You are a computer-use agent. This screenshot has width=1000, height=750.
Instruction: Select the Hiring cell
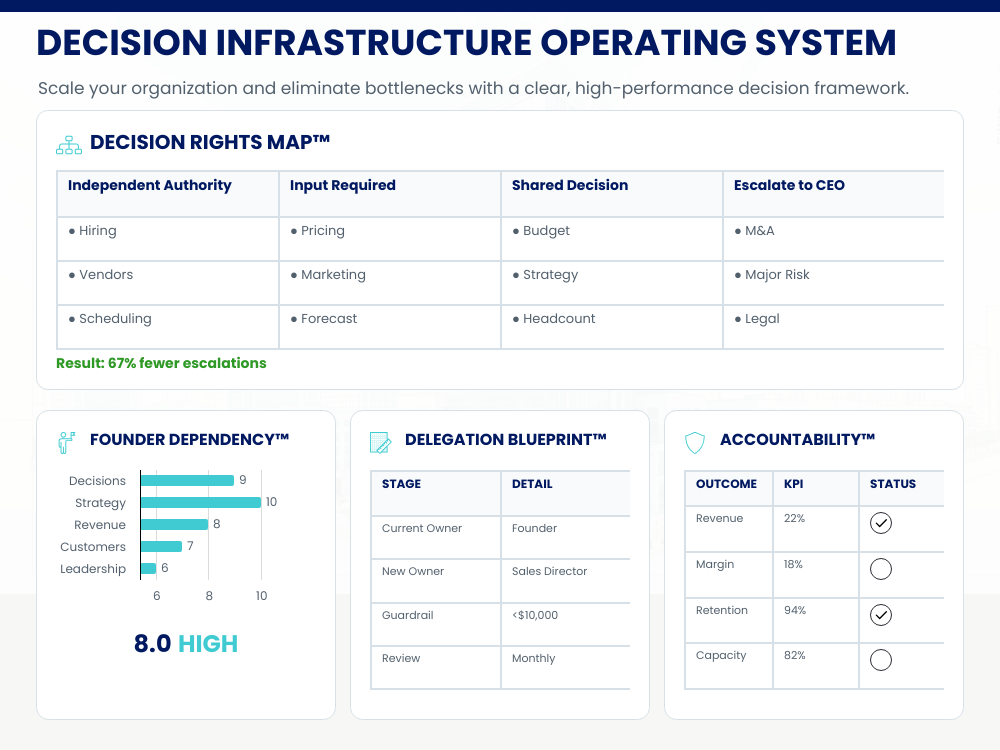pos(168,239)
